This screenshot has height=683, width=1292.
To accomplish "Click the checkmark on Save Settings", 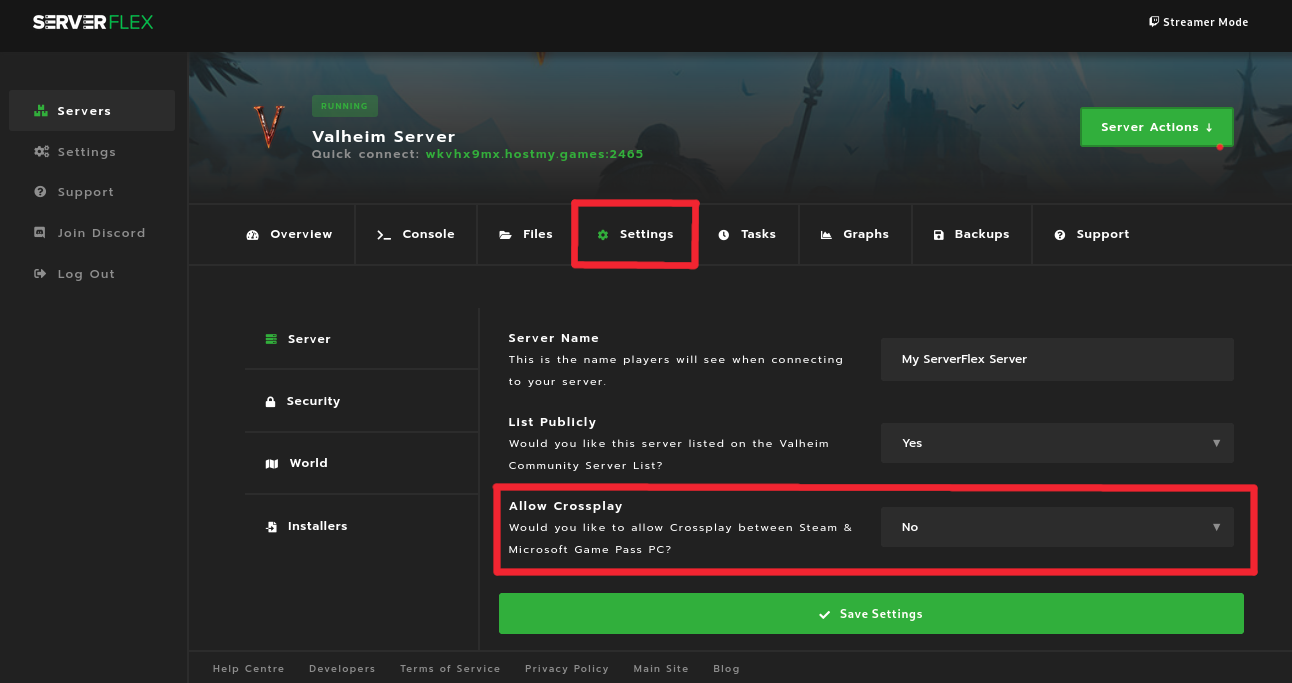I will coord(825,615).
